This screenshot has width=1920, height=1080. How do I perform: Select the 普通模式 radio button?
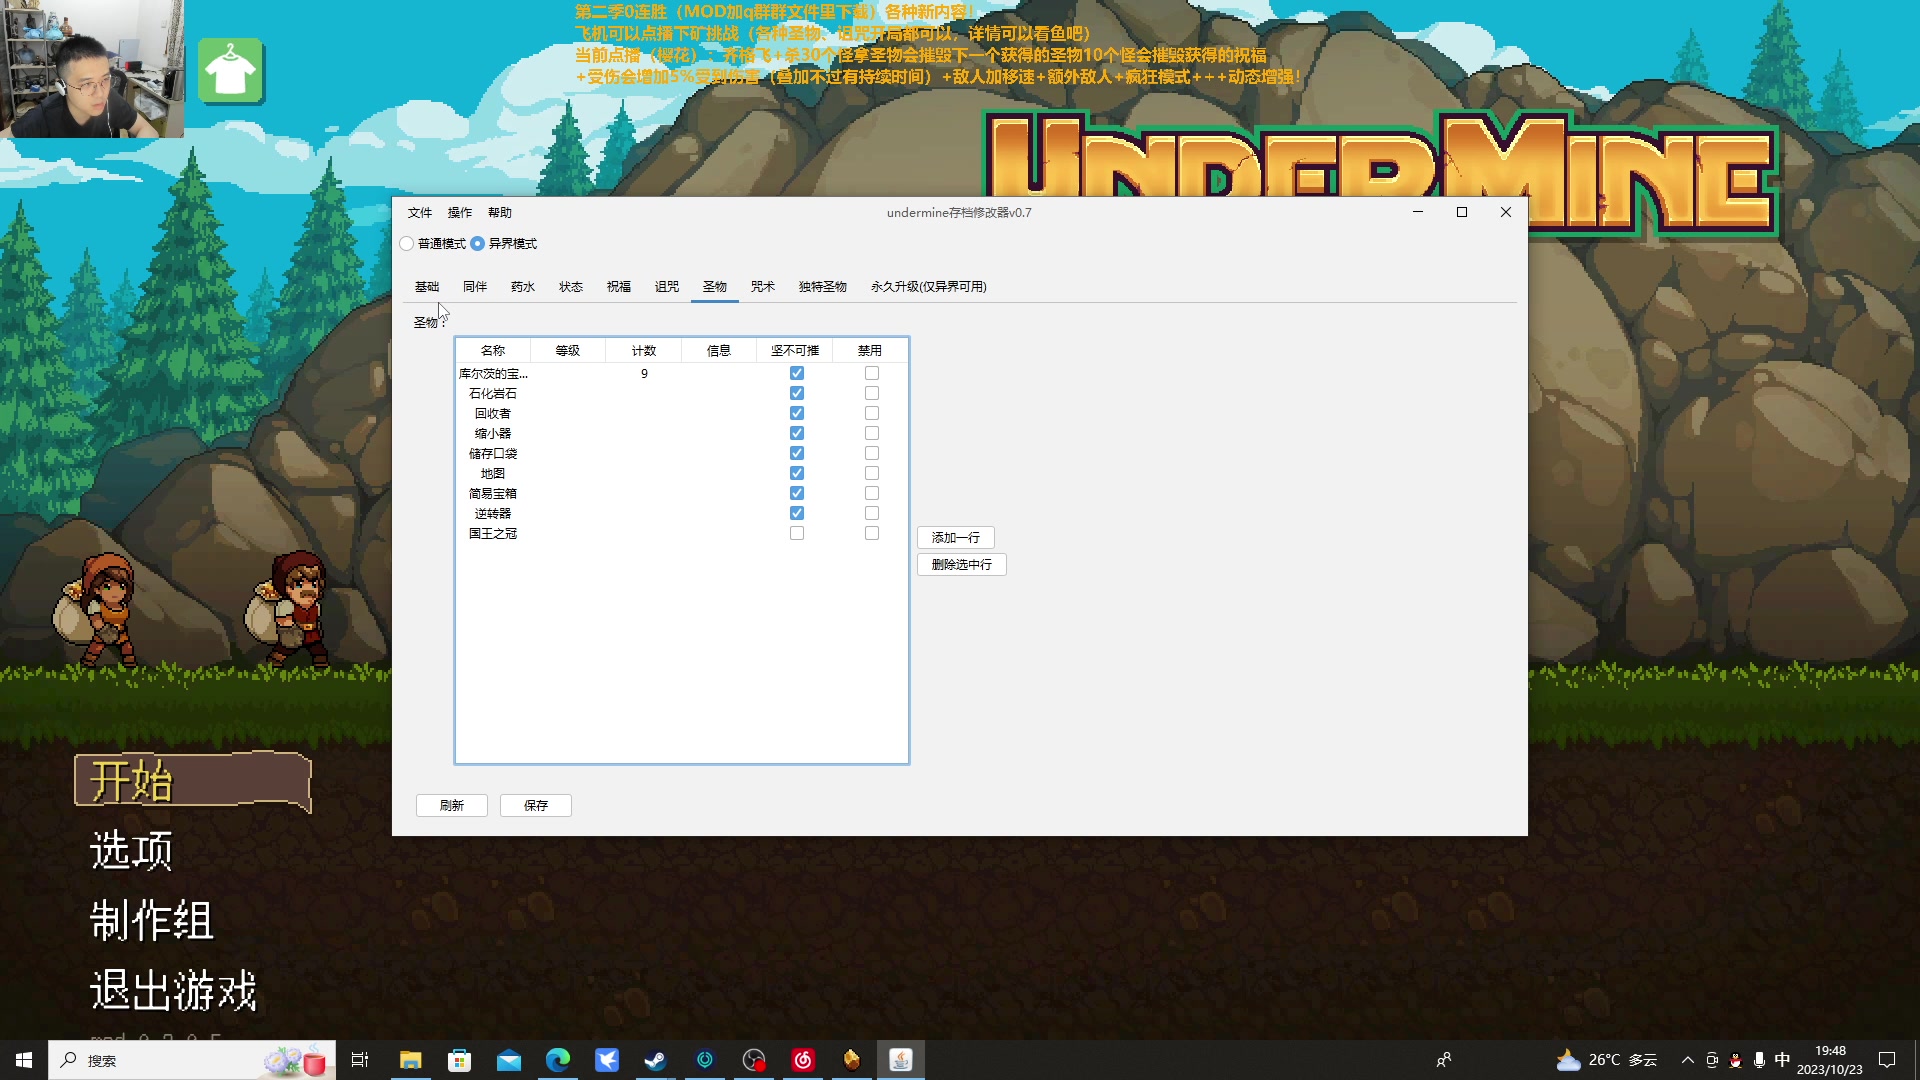407,244
